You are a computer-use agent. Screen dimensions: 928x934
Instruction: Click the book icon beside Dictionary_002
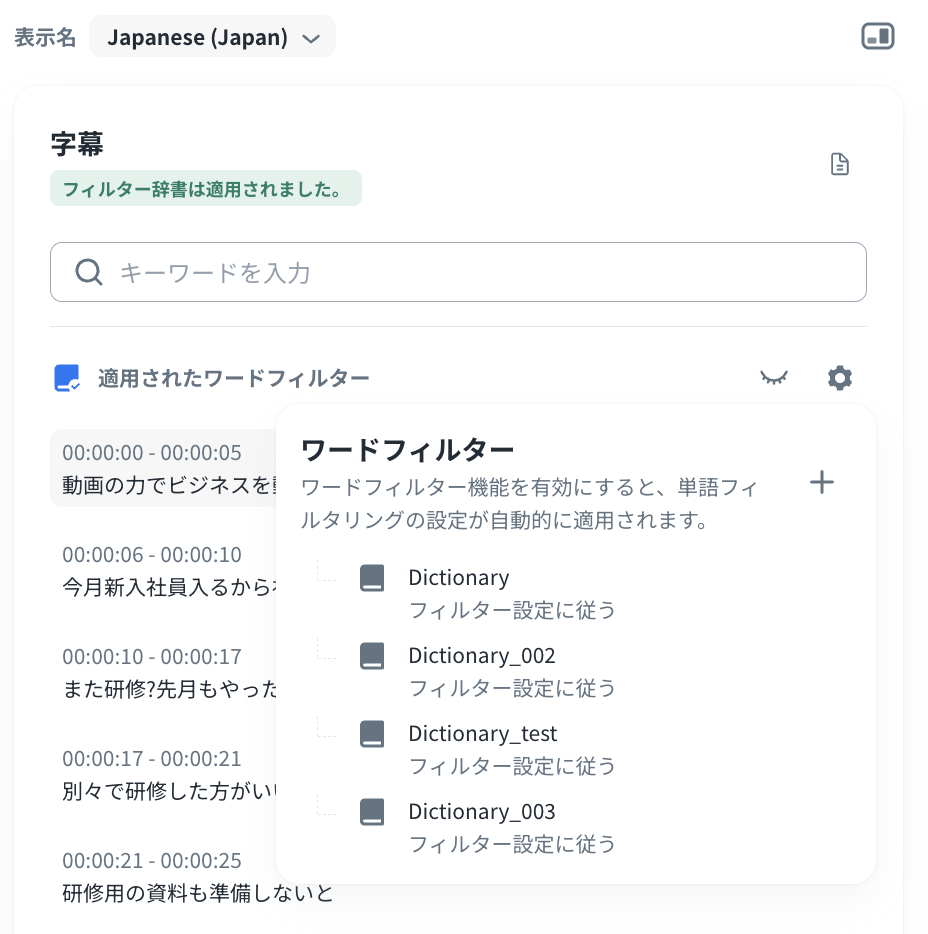[x=372, y=656]
